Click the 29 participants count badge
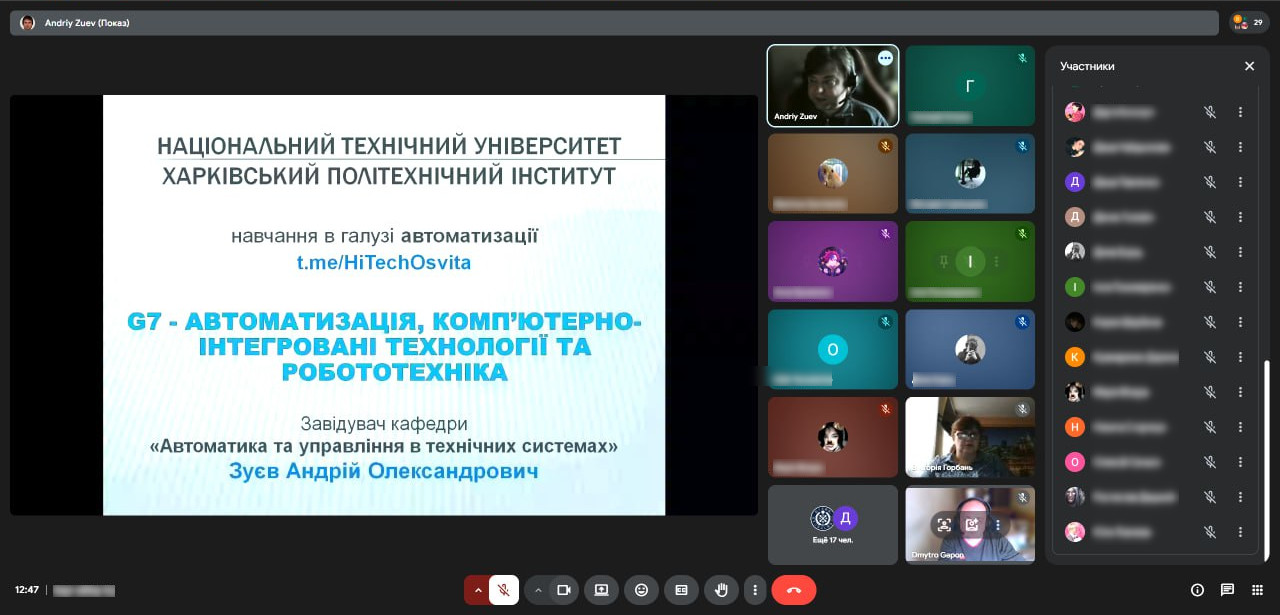This screenshot has width=1280, height=615. coord(1249,21)
